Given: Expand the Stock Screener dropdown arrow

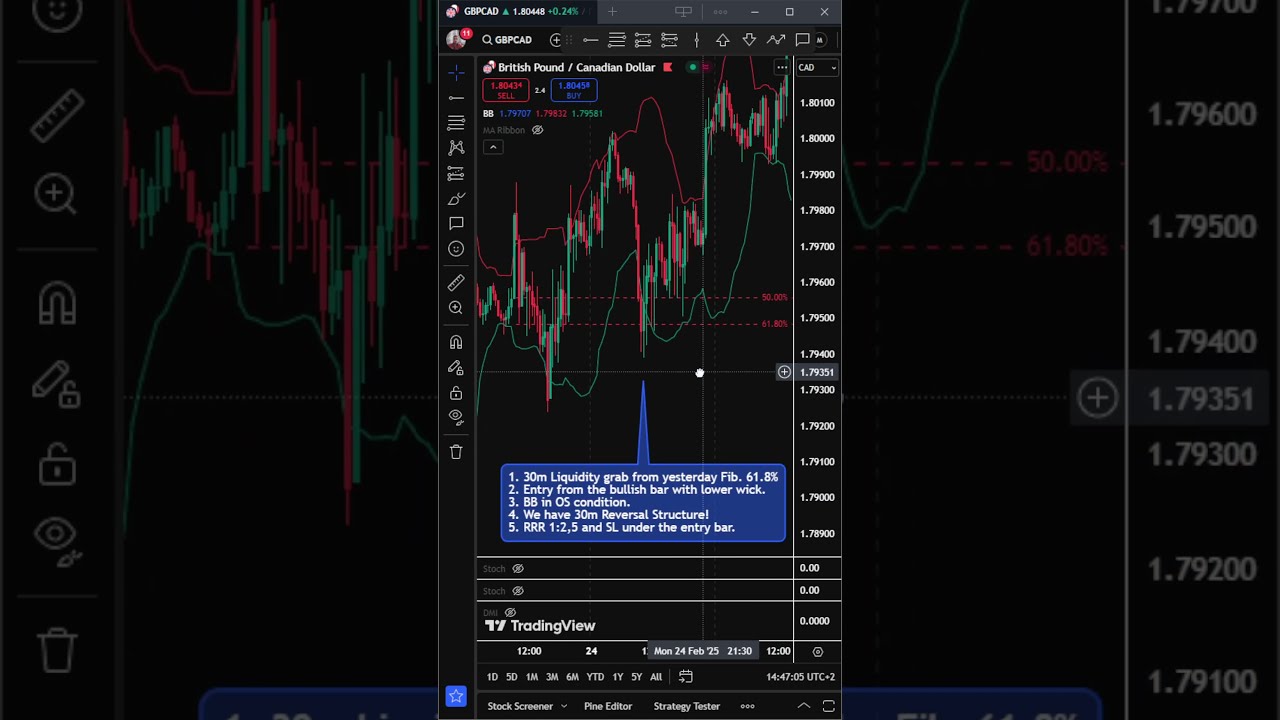Looking at the screenshot, I should click(x=564, y=706).
